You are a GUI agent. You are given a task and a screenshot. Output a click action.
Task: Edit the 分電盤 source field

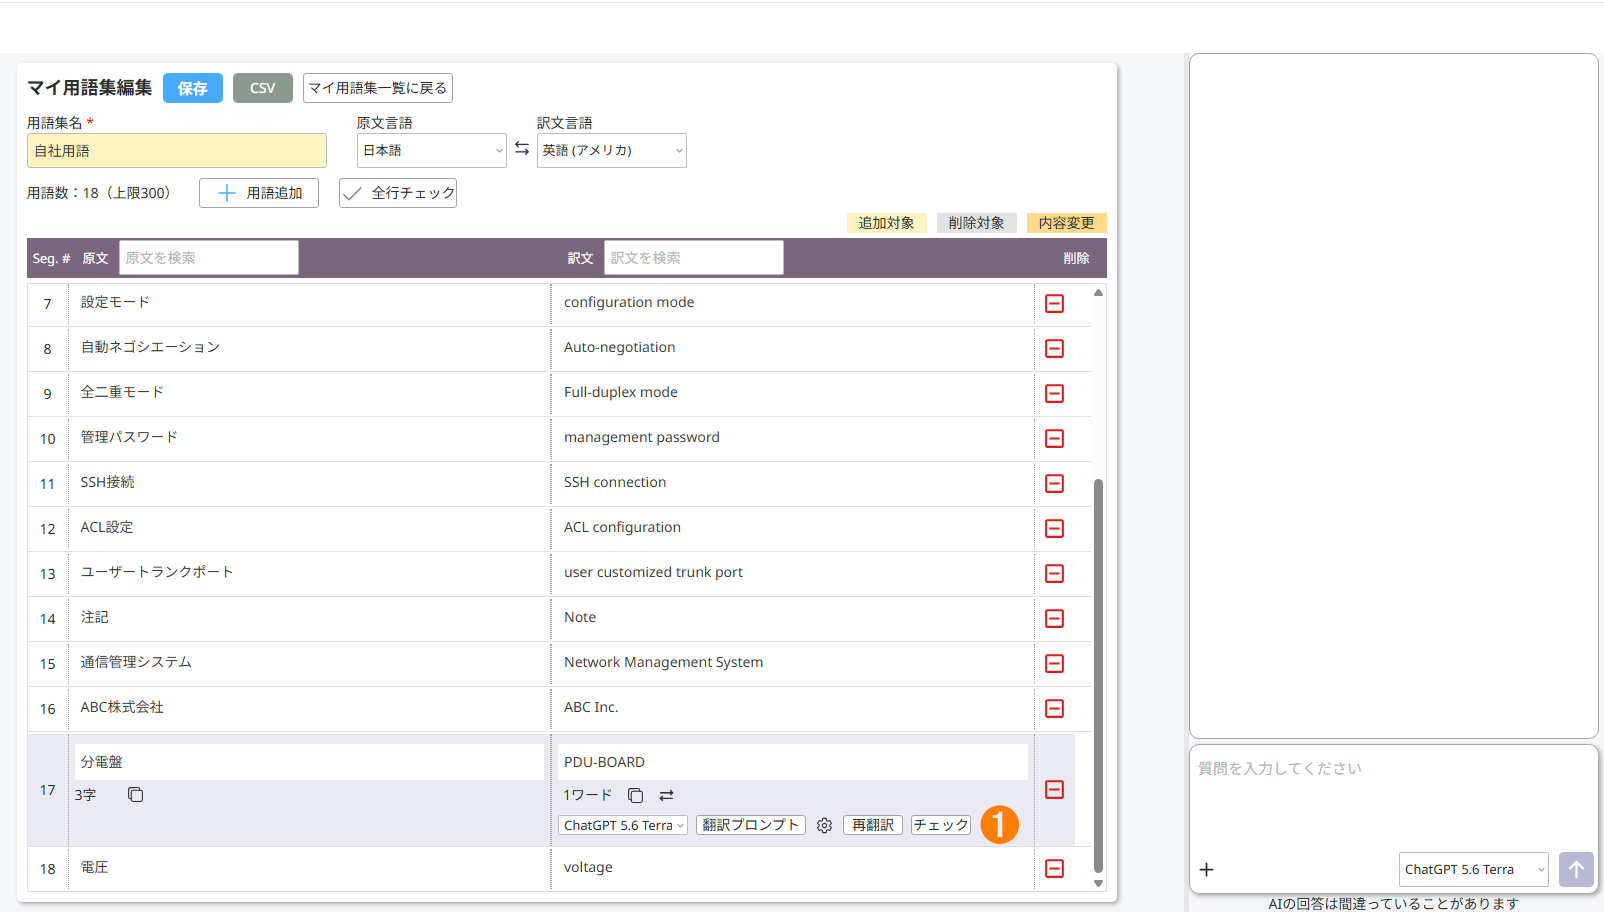click(x=309, y=762)
